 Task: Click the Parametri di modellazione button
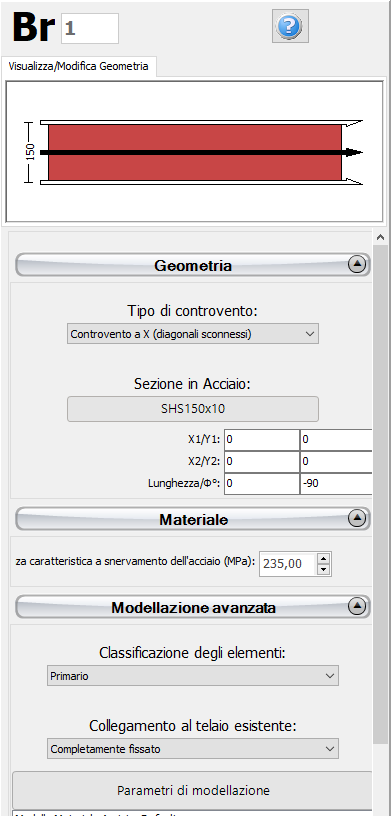[193, 790]
